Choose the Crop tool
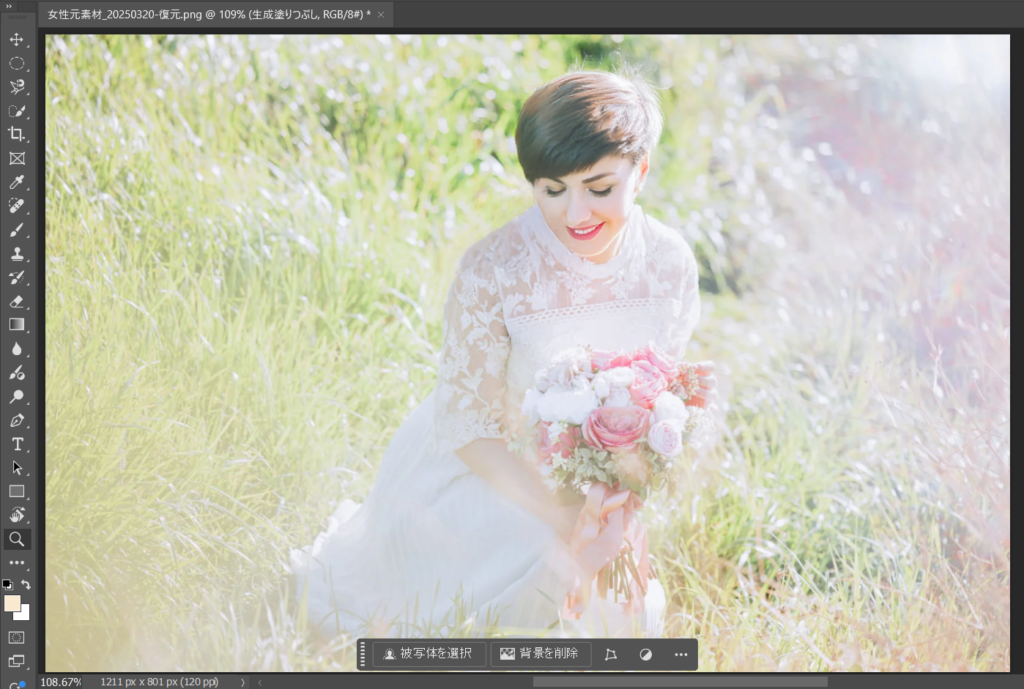Image resolution: width=1024 pixels, height=689 pixels. (x=17, y=134)
